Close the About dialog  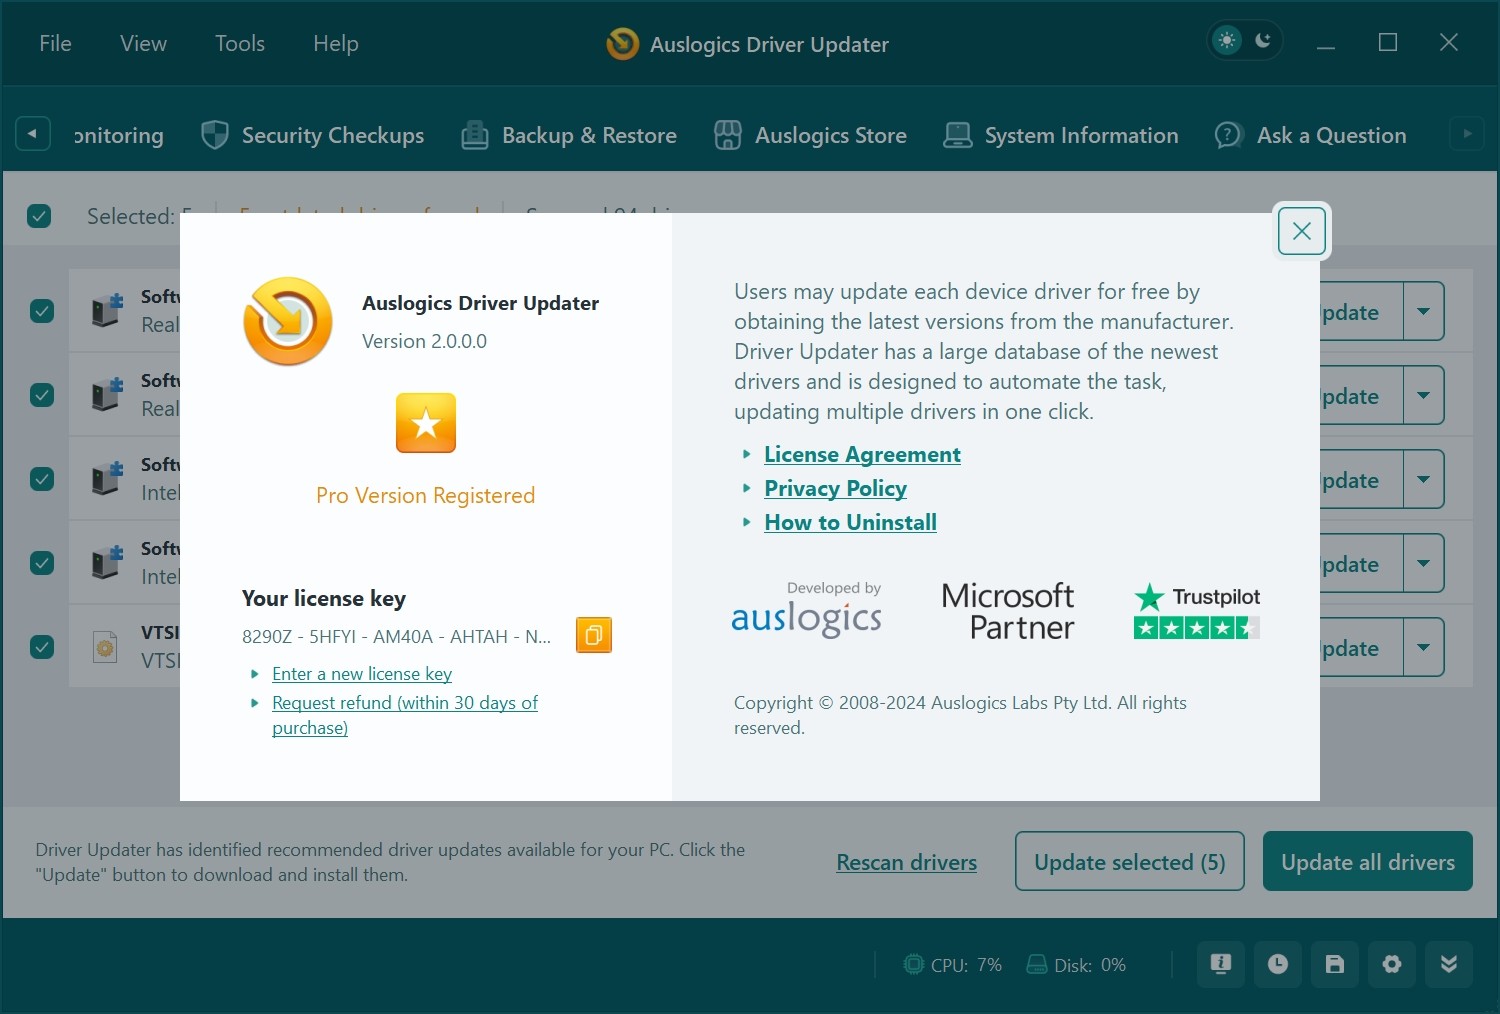(1301, 231)
